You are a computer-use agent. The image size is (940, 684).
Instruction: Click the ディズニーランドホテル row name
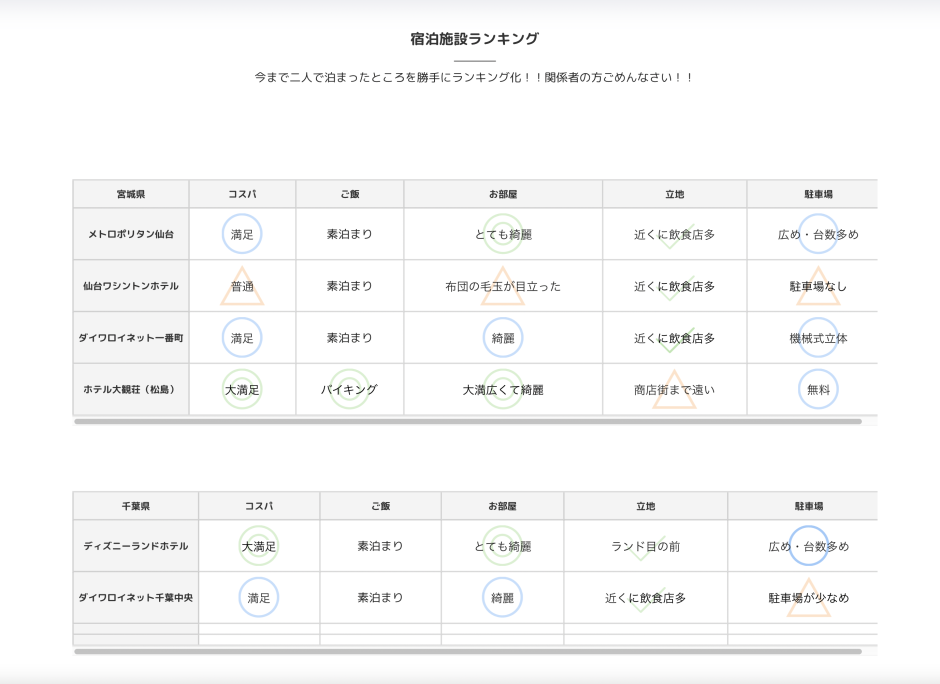coord(135,546)
